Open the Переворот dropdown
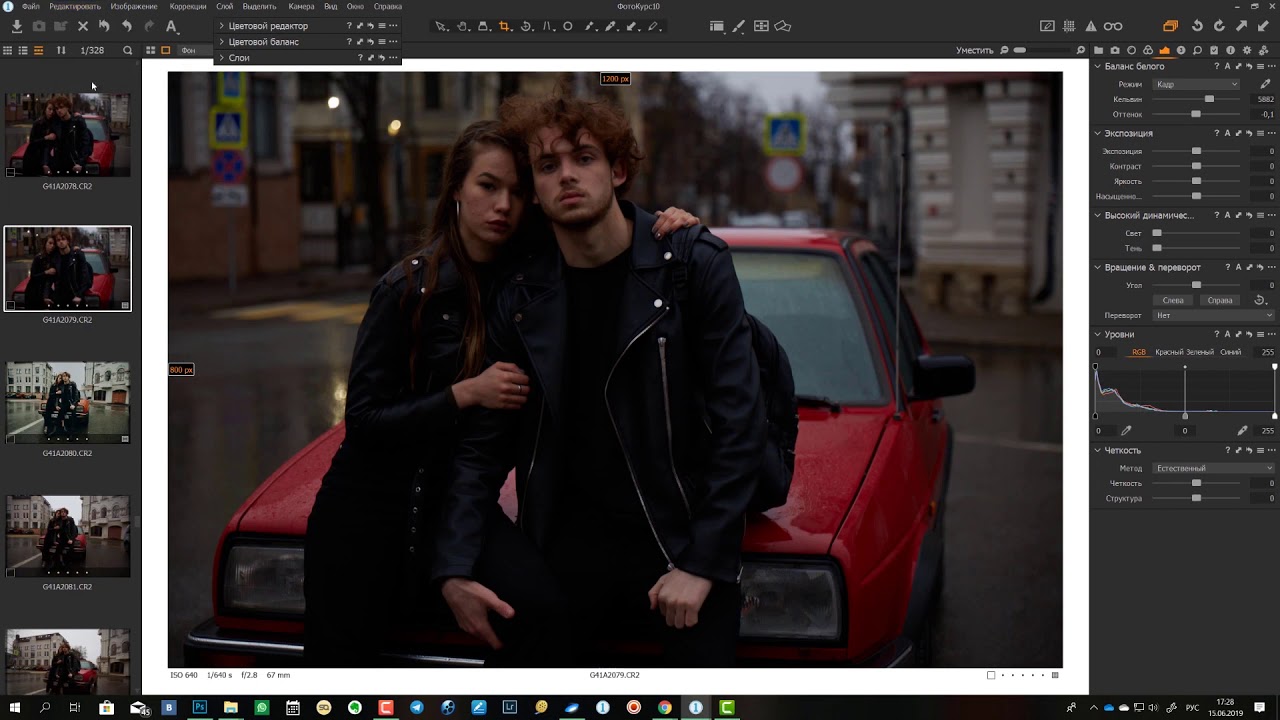The image size is (1280, 720). [x=1213, y=315]
